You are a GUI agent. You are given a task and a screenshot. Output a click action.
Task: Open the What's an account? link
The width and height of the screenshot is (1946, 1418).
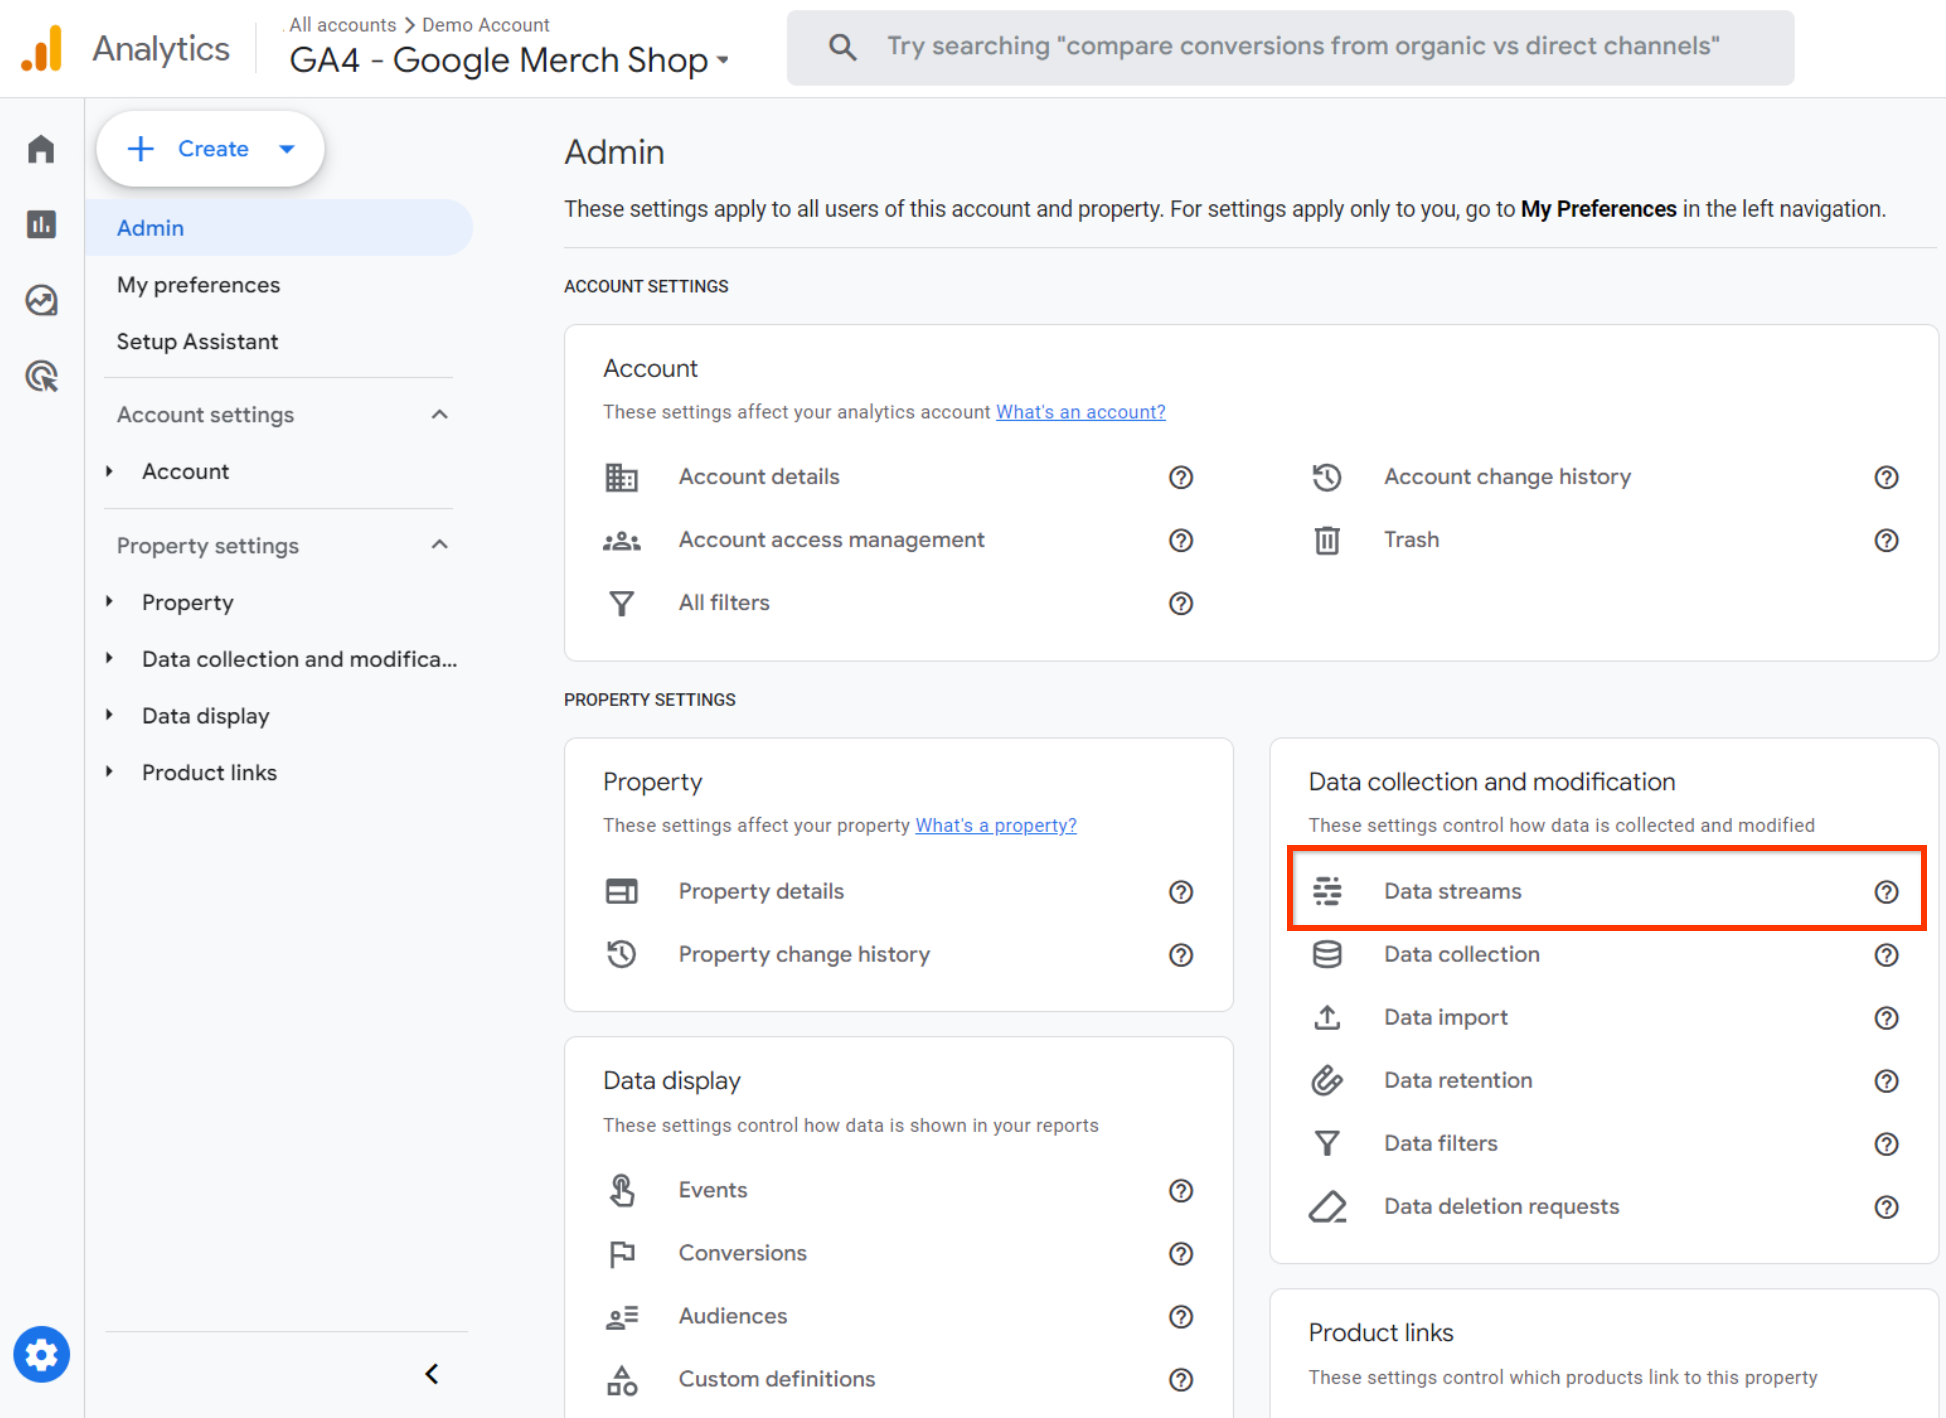[x=1081, y=412]
